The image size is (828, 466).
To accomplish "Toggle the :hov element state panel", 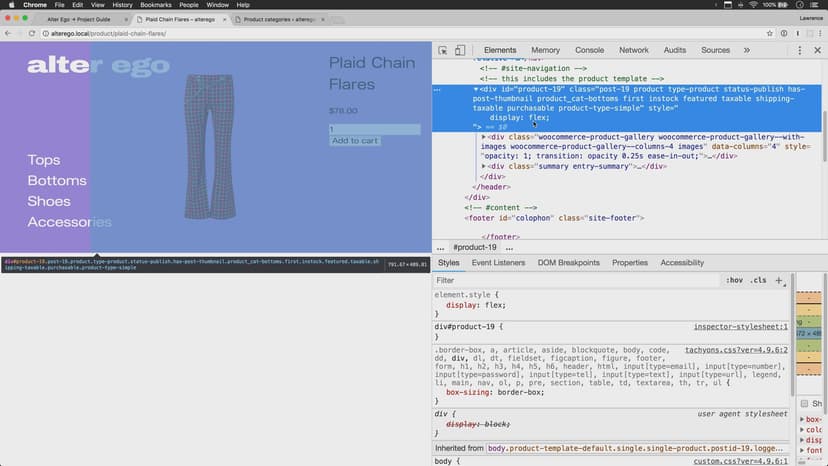I will click(735, 281).
